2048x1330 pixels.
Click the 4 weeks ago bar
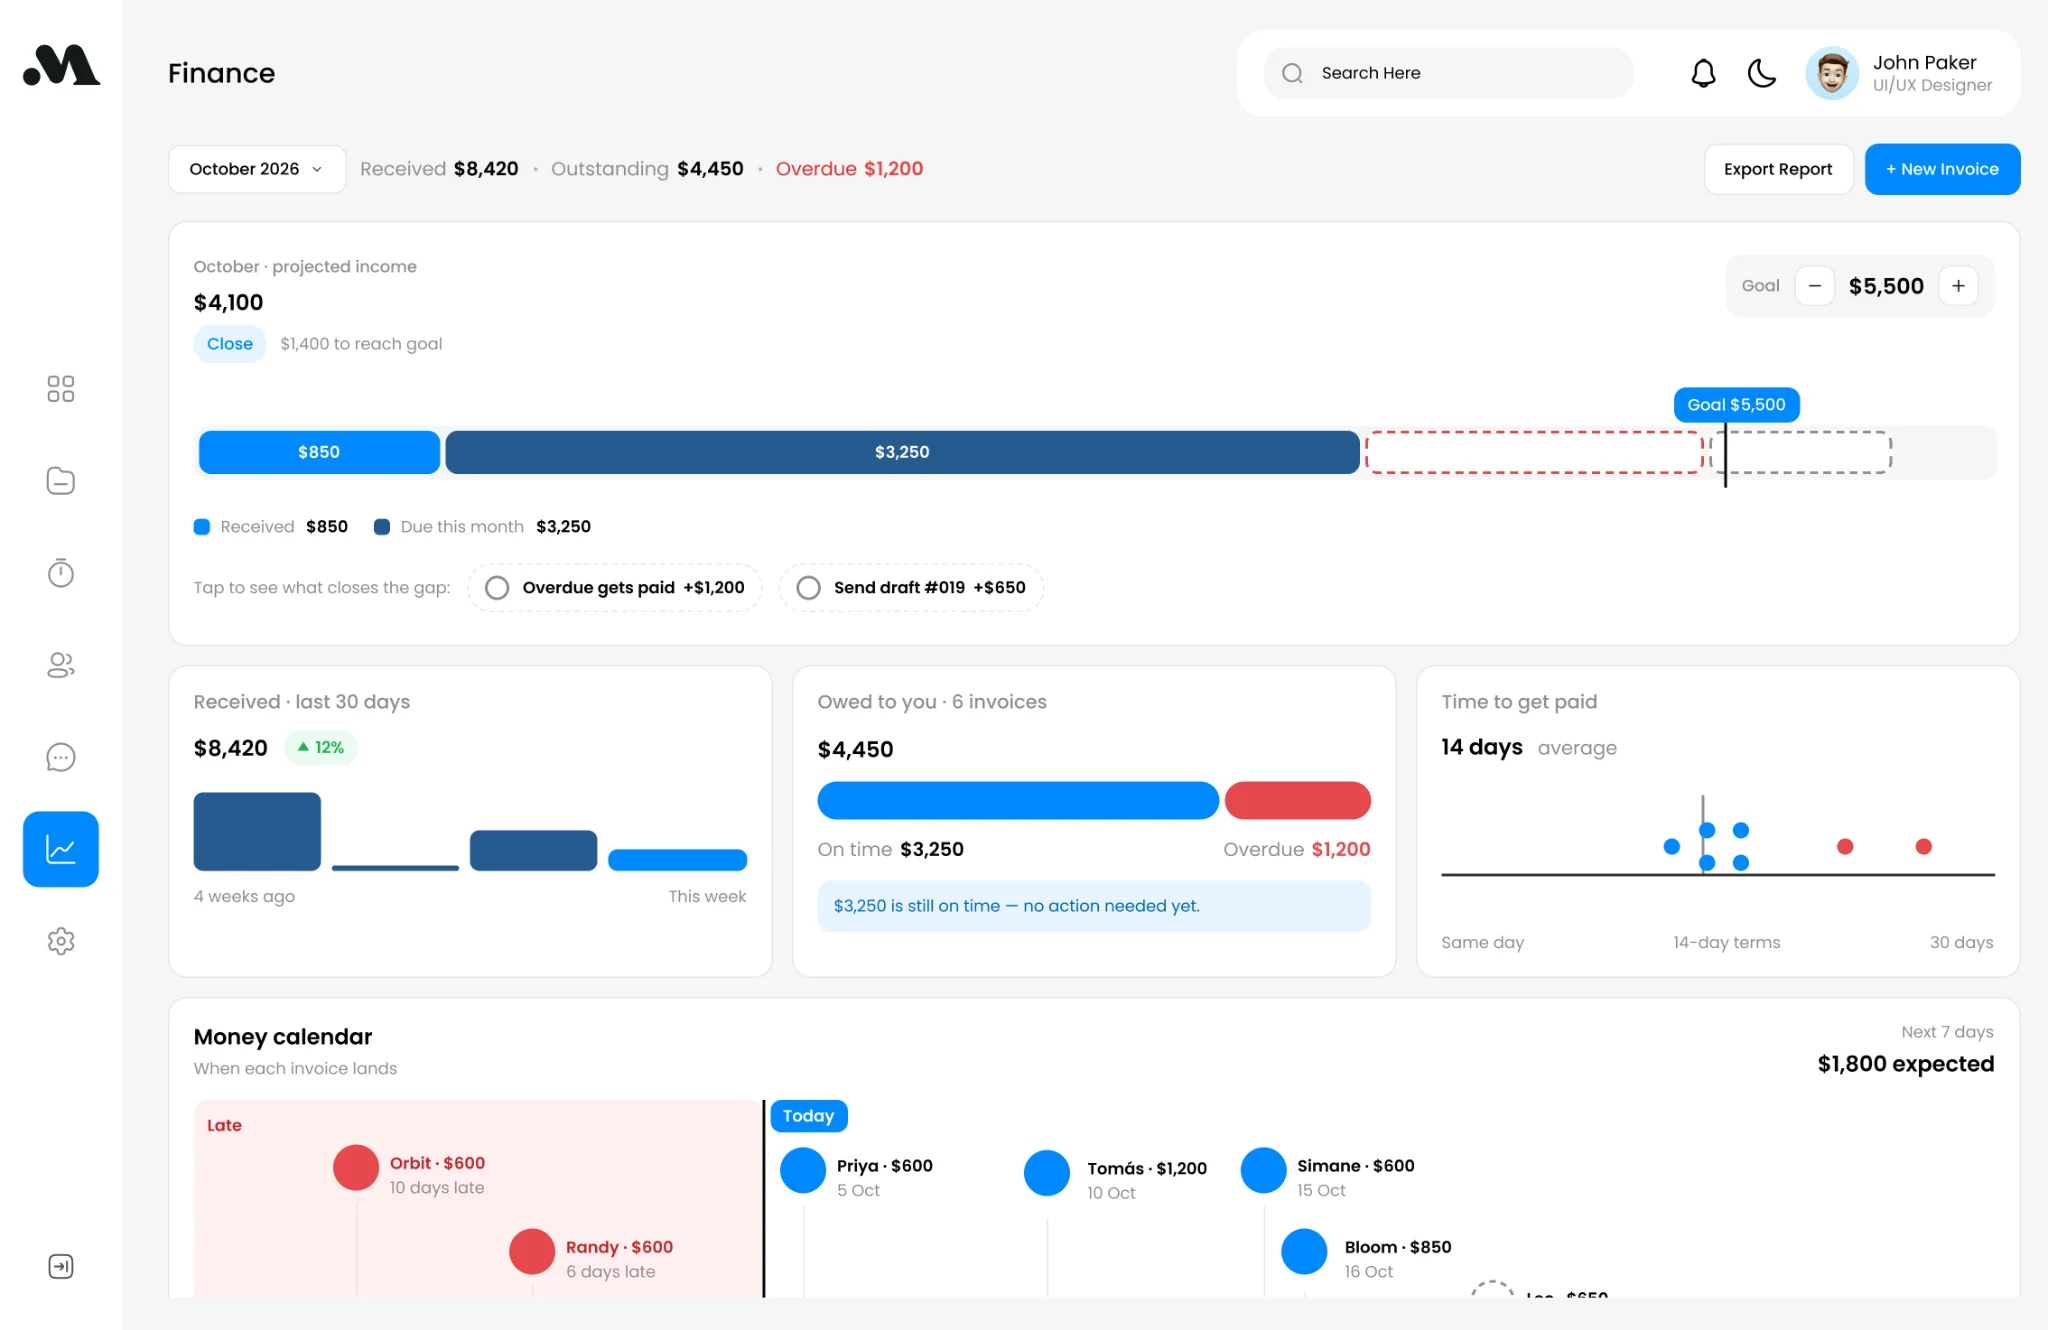pos(257,831)
